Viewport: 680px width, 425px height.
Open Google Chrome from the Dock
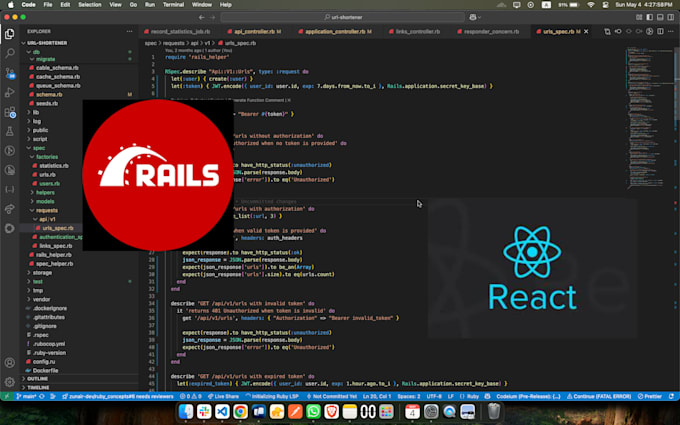tap(240, 411)
